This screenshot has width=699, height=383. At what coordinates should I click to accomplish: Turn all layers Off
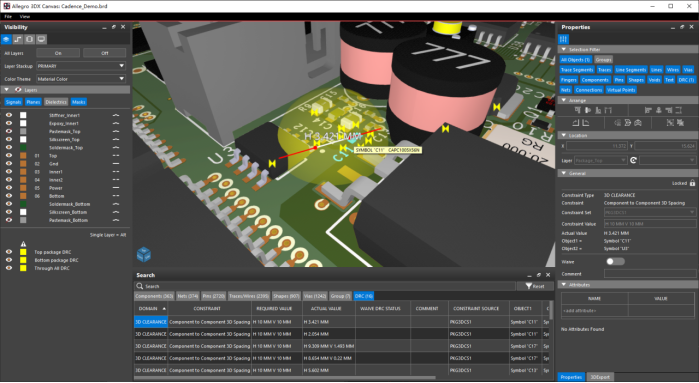(105, 53)
